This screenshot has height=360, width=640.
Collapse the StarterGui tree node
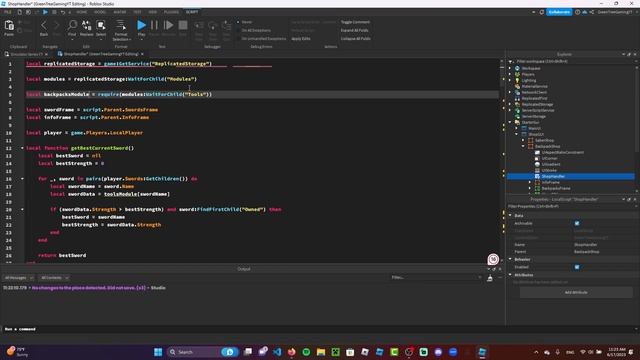pyautogui.click(x=510, y=122)
